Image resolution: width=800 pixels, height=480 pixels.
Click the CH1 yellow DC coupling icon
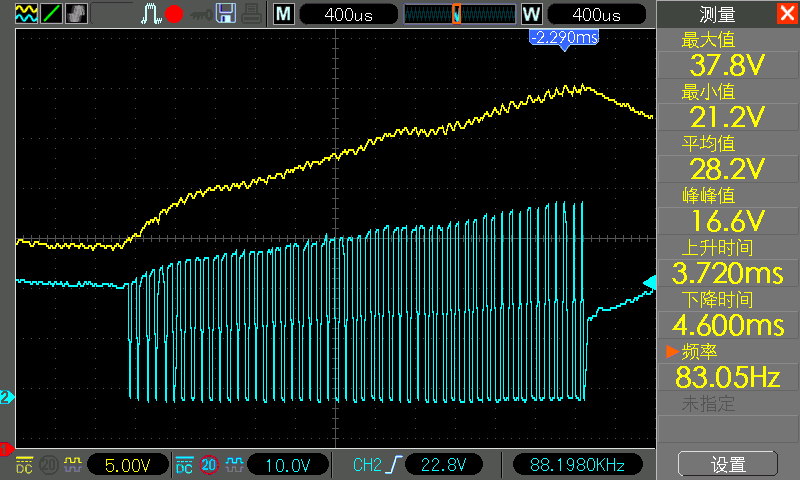click(x=24, y=465)
